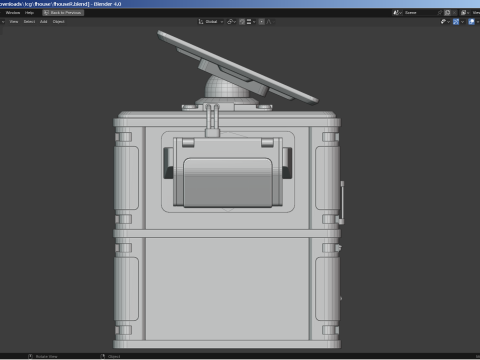The image size is (480, 360).
Task: Open the view layer browse icon
Action: tap(465, 13)
